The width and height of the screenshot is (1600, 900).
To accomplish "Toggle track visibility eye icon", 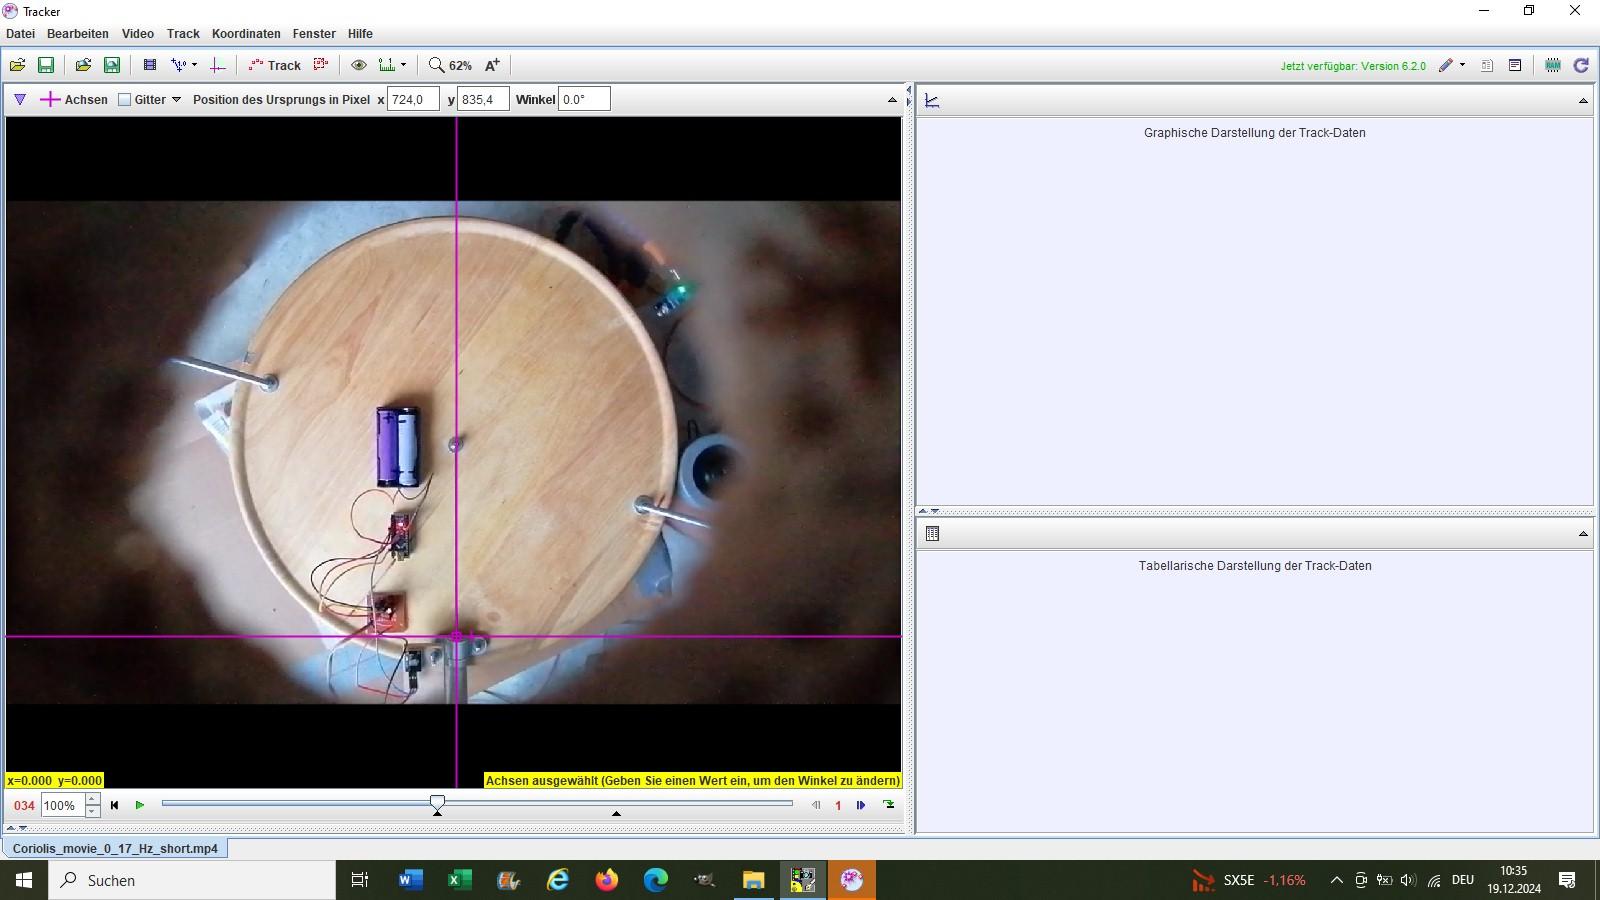I will tap(358, 65).
